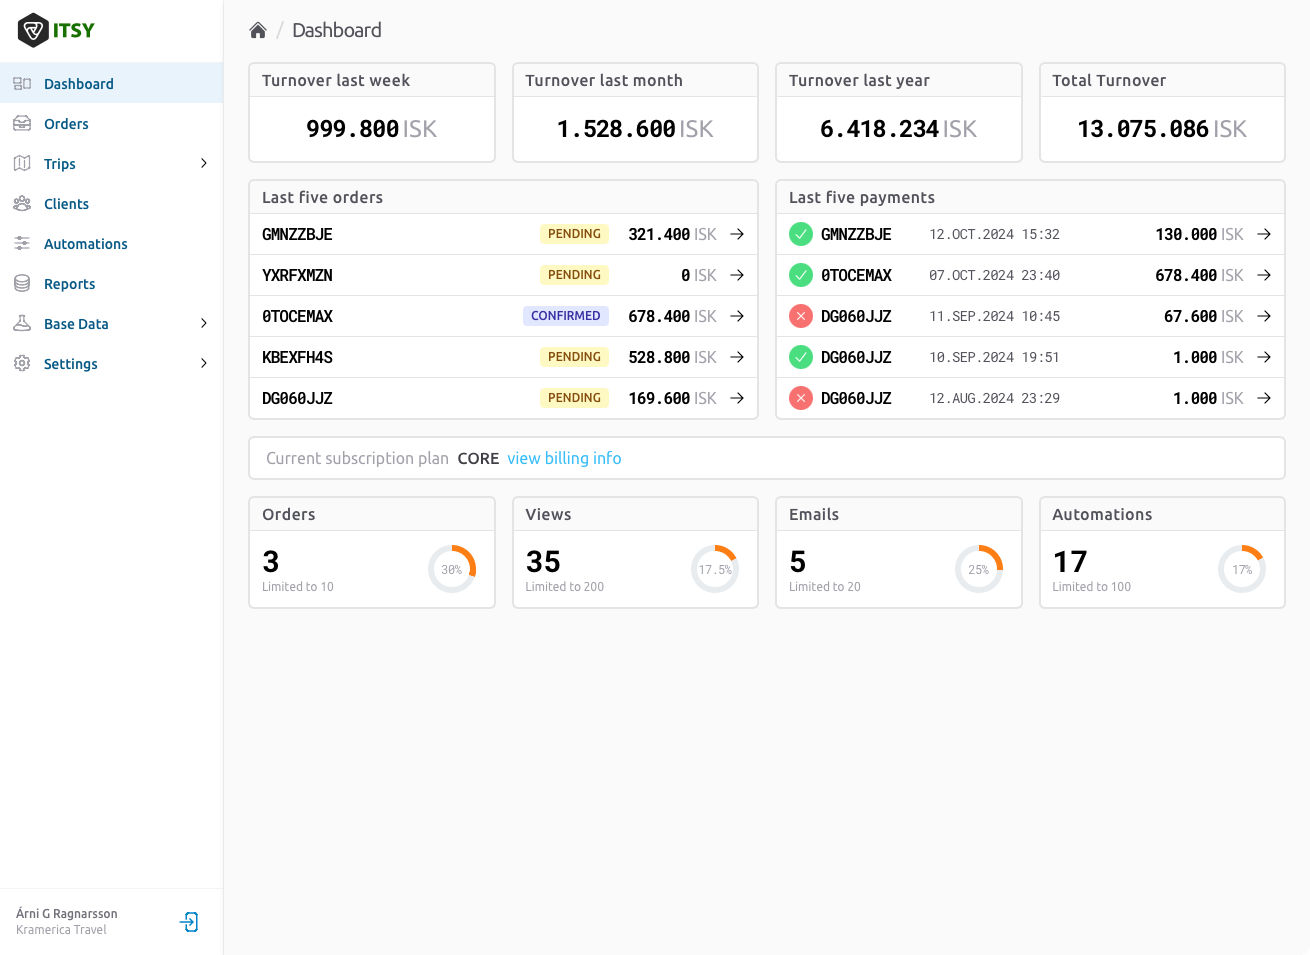
Task: Open the 10.SEP.2024 payment arrow
Action: [1264, 357]
